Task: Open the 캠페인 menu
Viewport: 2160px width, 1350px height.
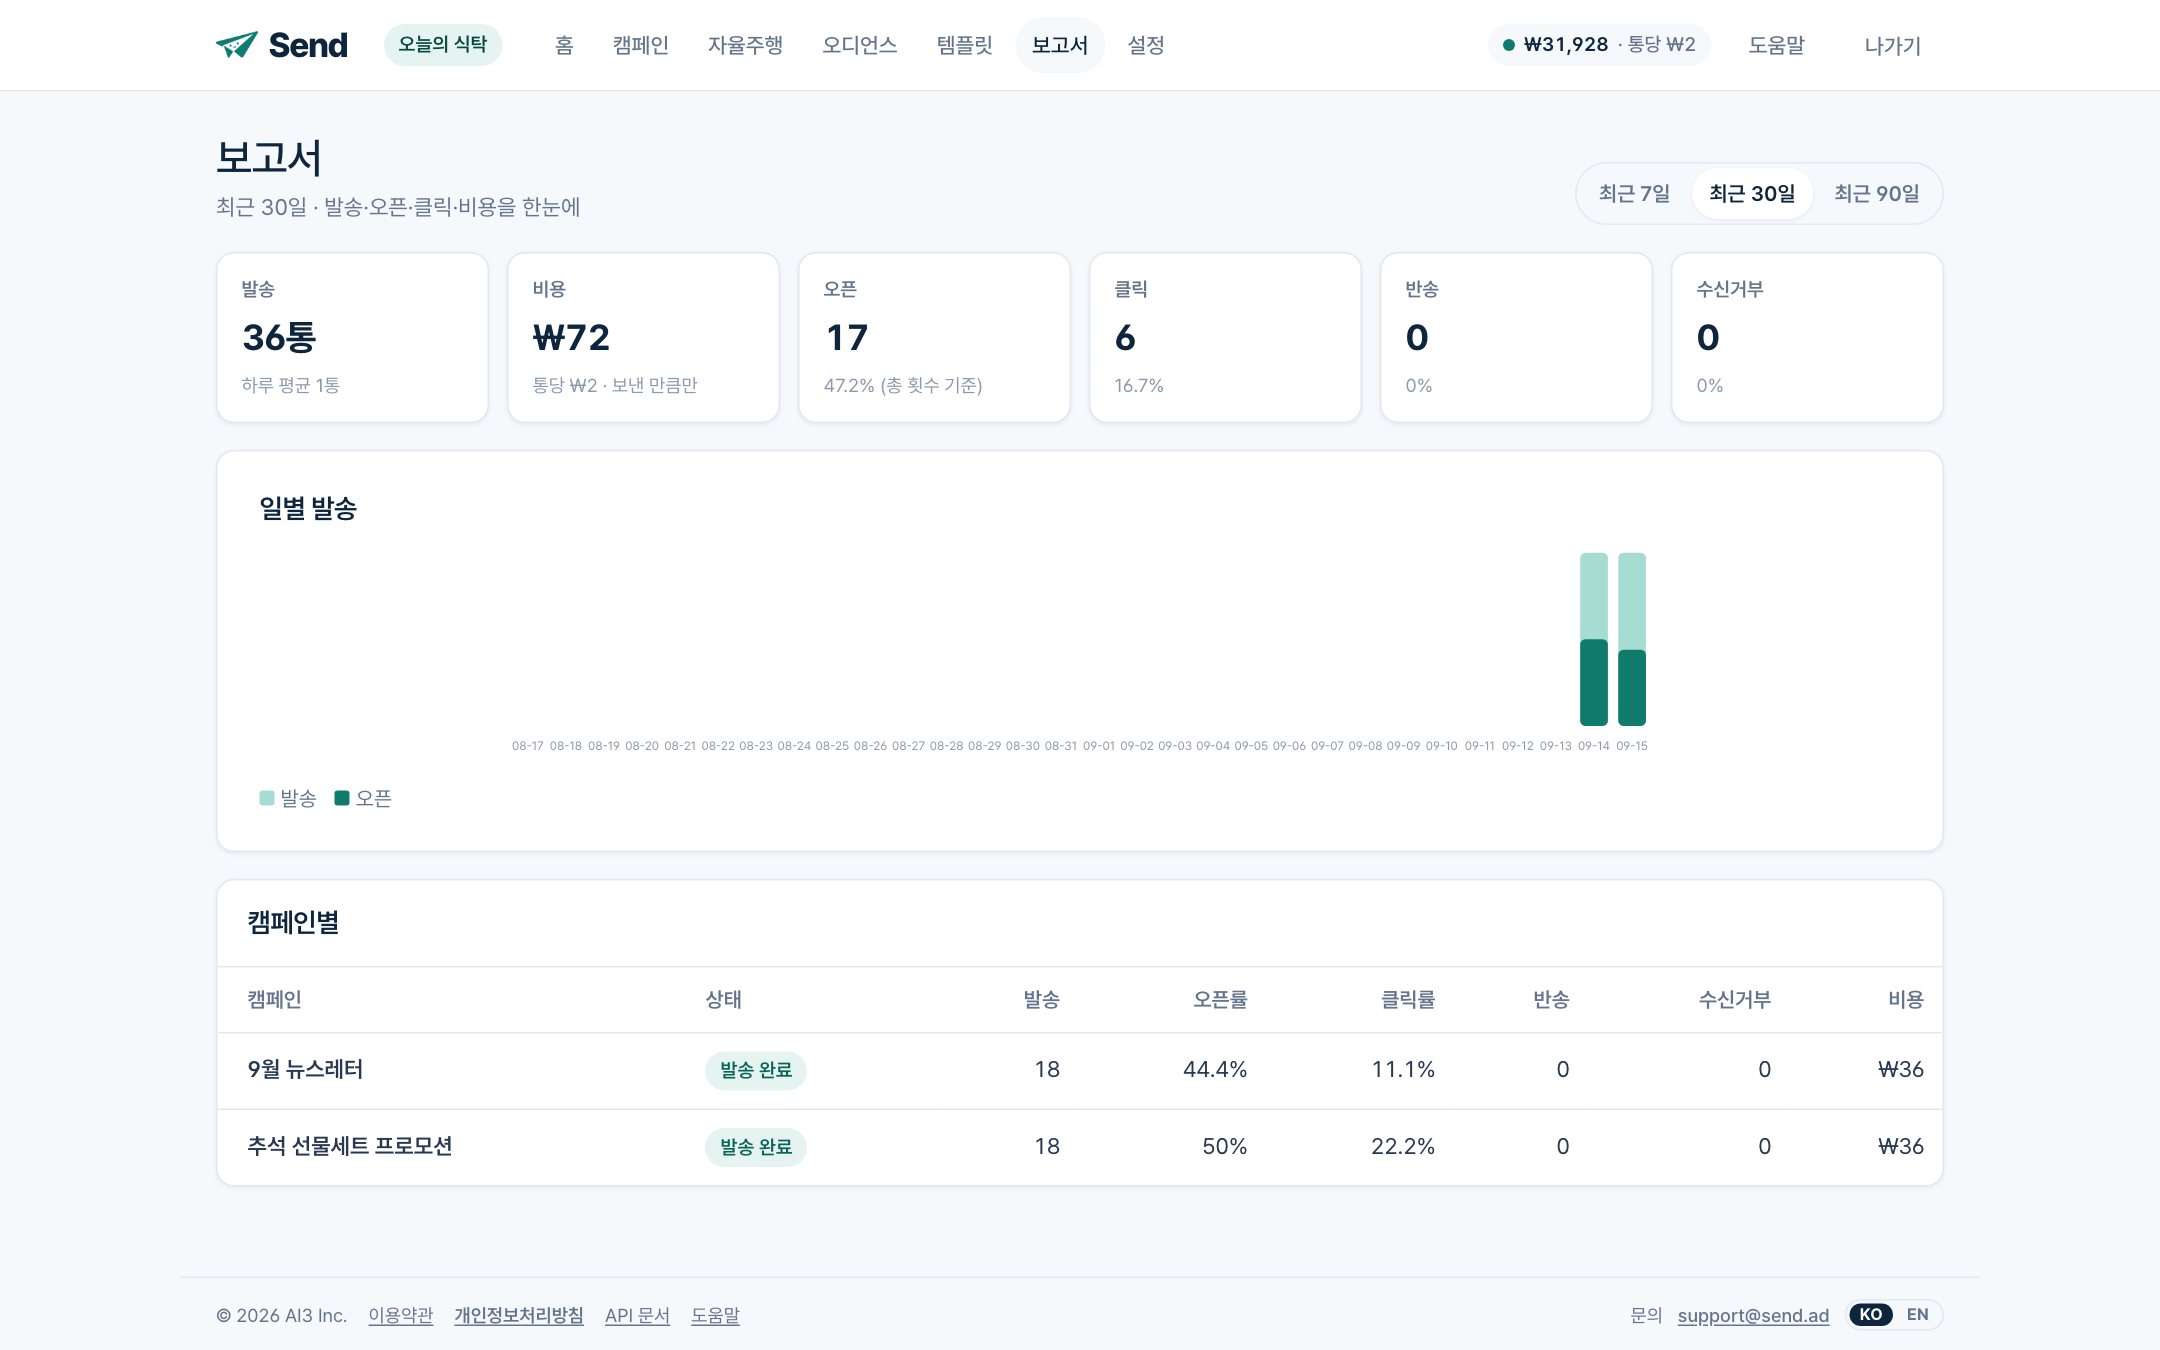Action: [641, 45]
